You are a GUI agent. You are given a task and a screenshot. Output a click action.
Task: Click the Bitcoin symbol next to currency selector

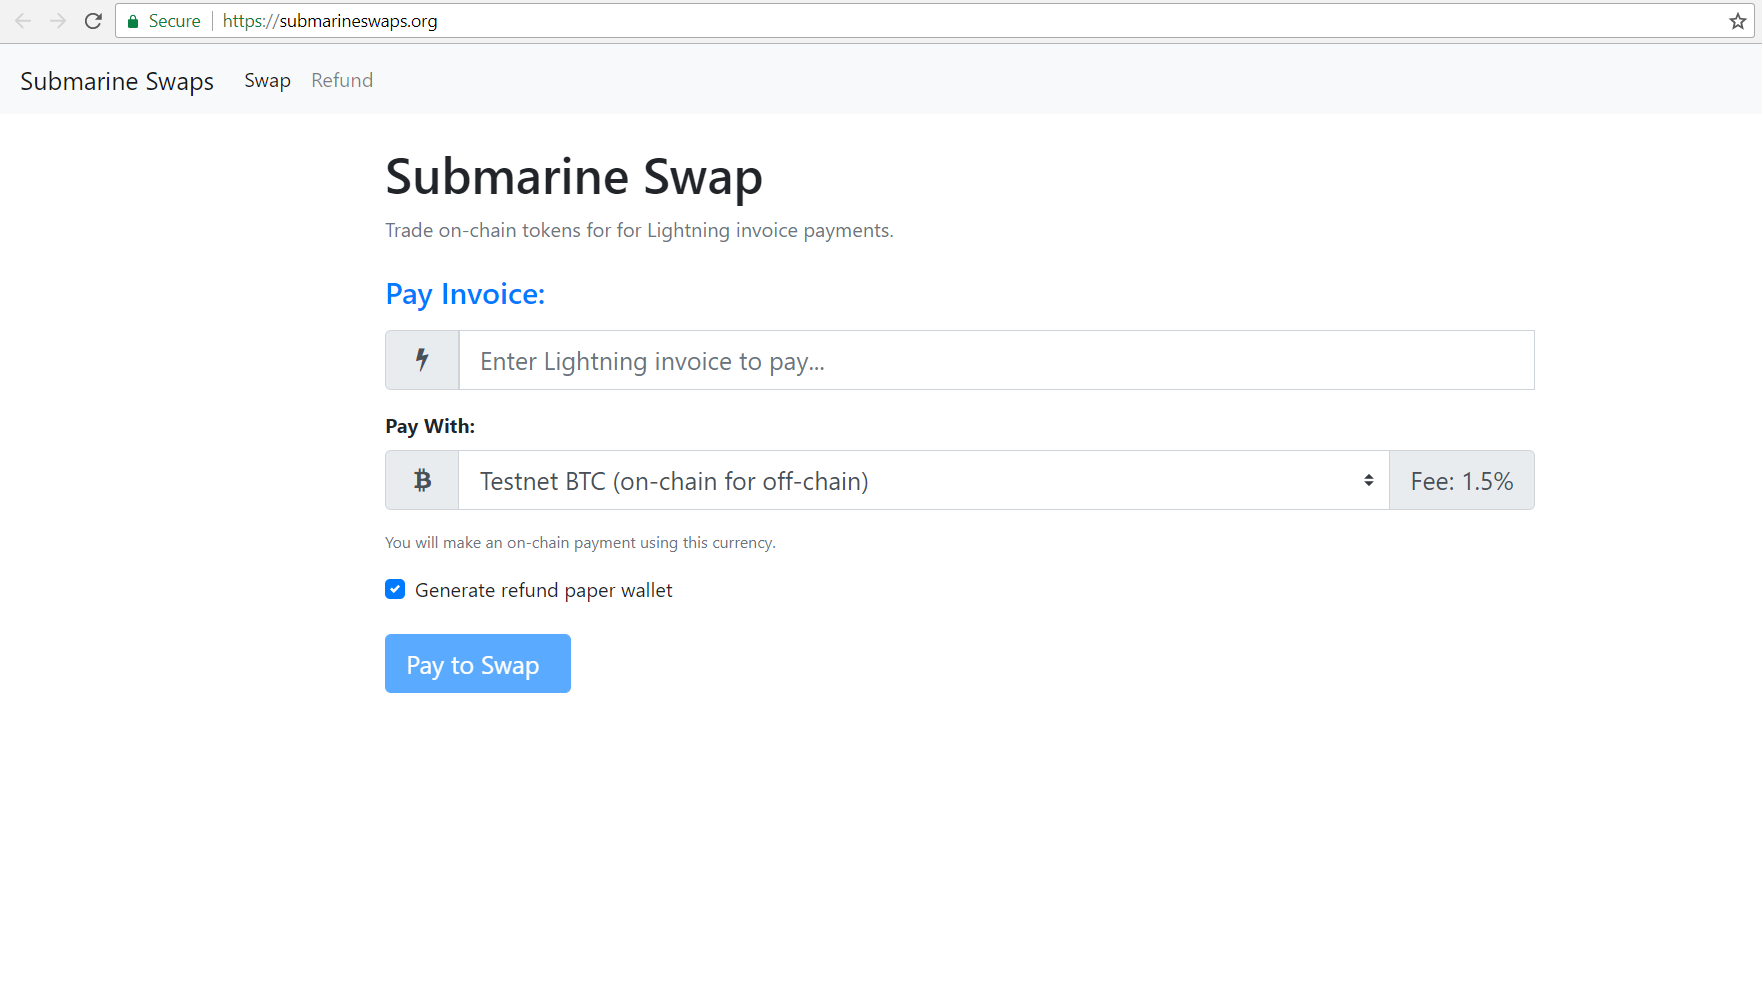(x=421, y=480)
